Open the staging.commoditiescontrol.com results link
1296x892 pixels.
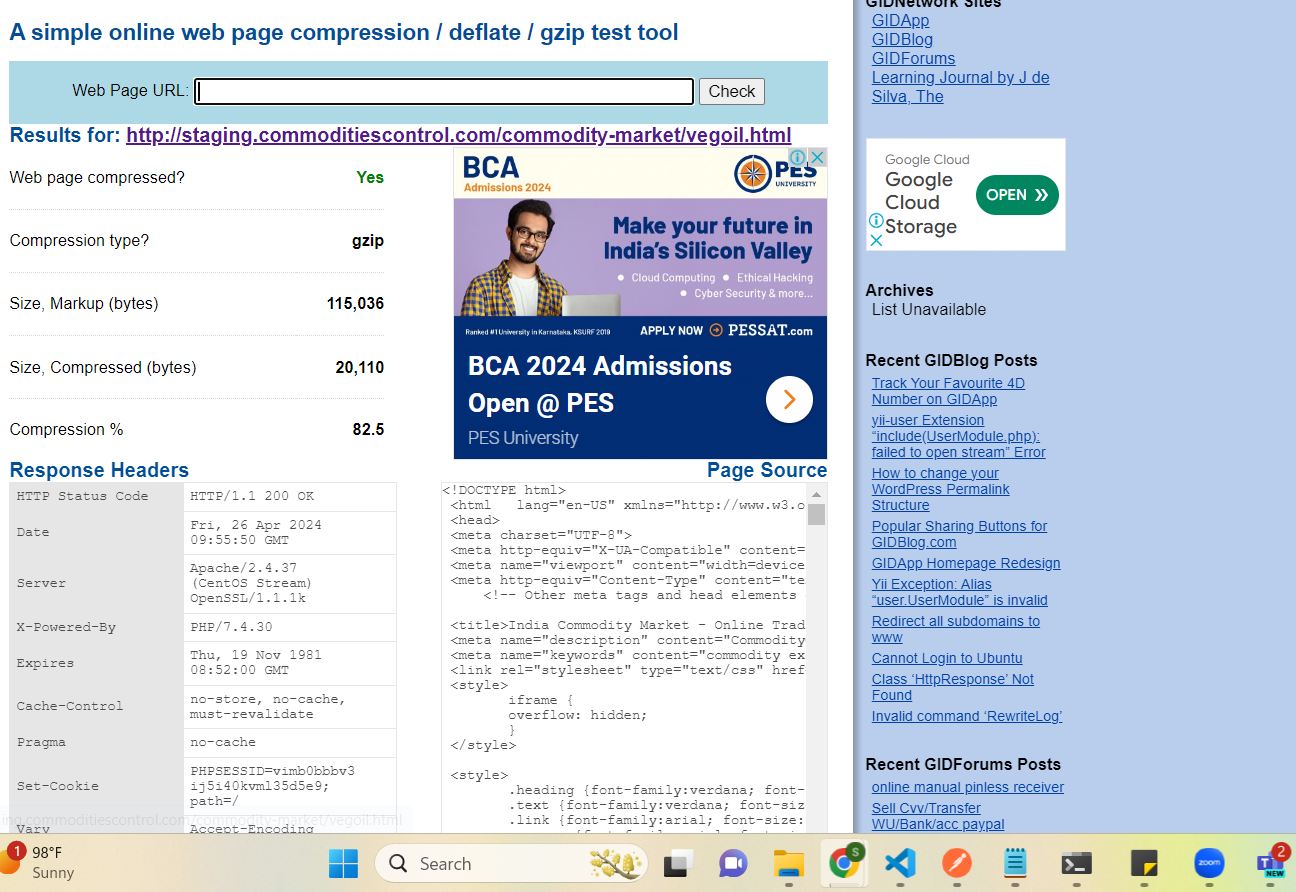(x=459, y=135)
